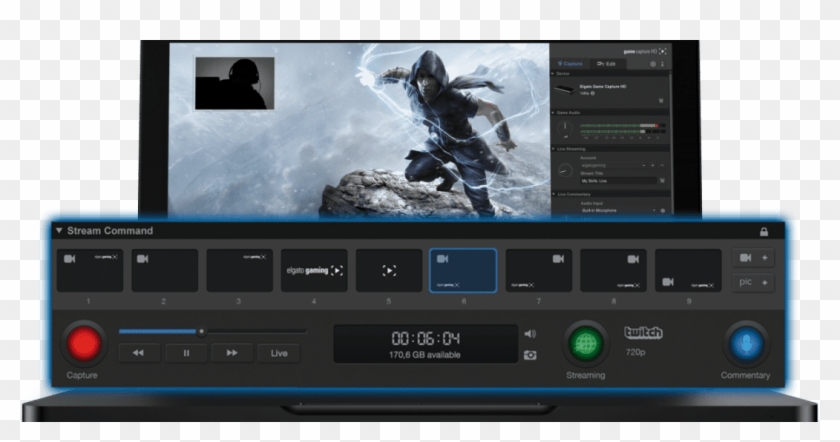Select scene layout 1
840x442 pixels.
click(x=90, y=271)
